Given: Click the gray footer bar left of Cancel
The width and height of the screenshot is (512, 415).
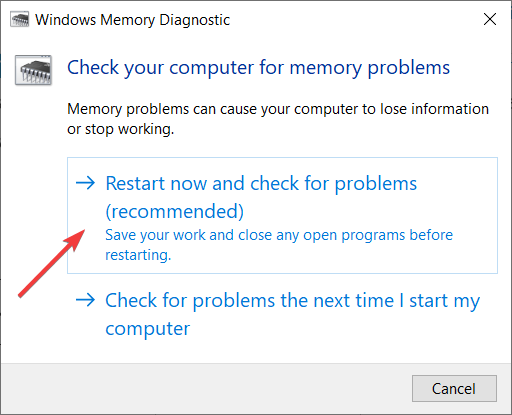Looking at the screenshot, I should [207, 388].
